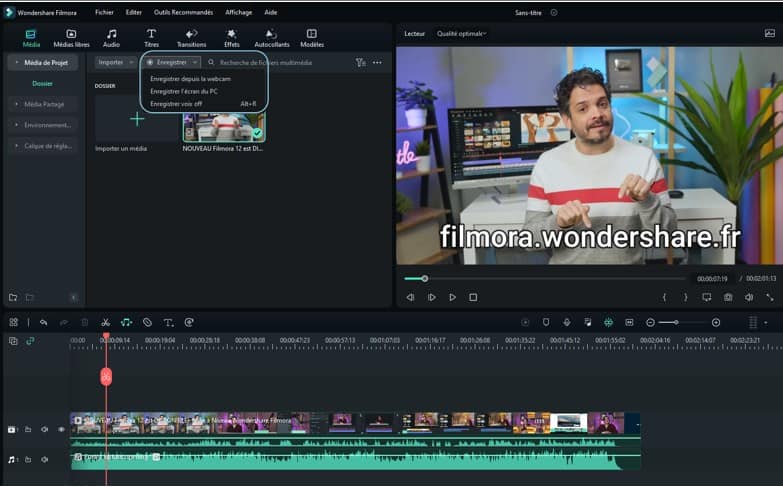This screenshot has height=487, width=783.
Task: Hide the video track with eye icon
Action: pos(61,430)
